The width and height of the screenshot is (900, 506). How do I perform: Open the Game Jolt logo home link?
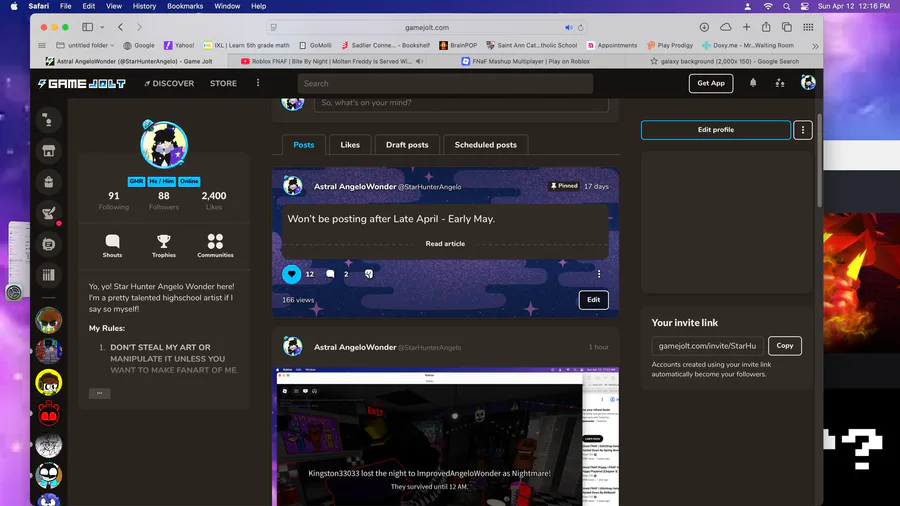82,84
